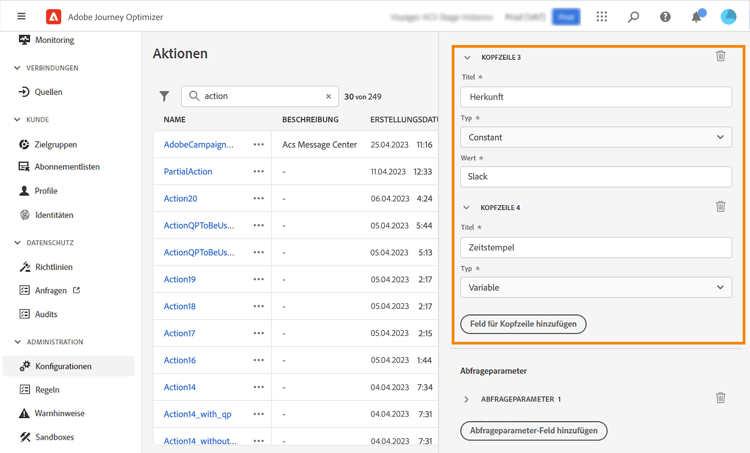Open the app switcher grid
The height and width of the screenshot is (453, 750).
coord(601,17)
